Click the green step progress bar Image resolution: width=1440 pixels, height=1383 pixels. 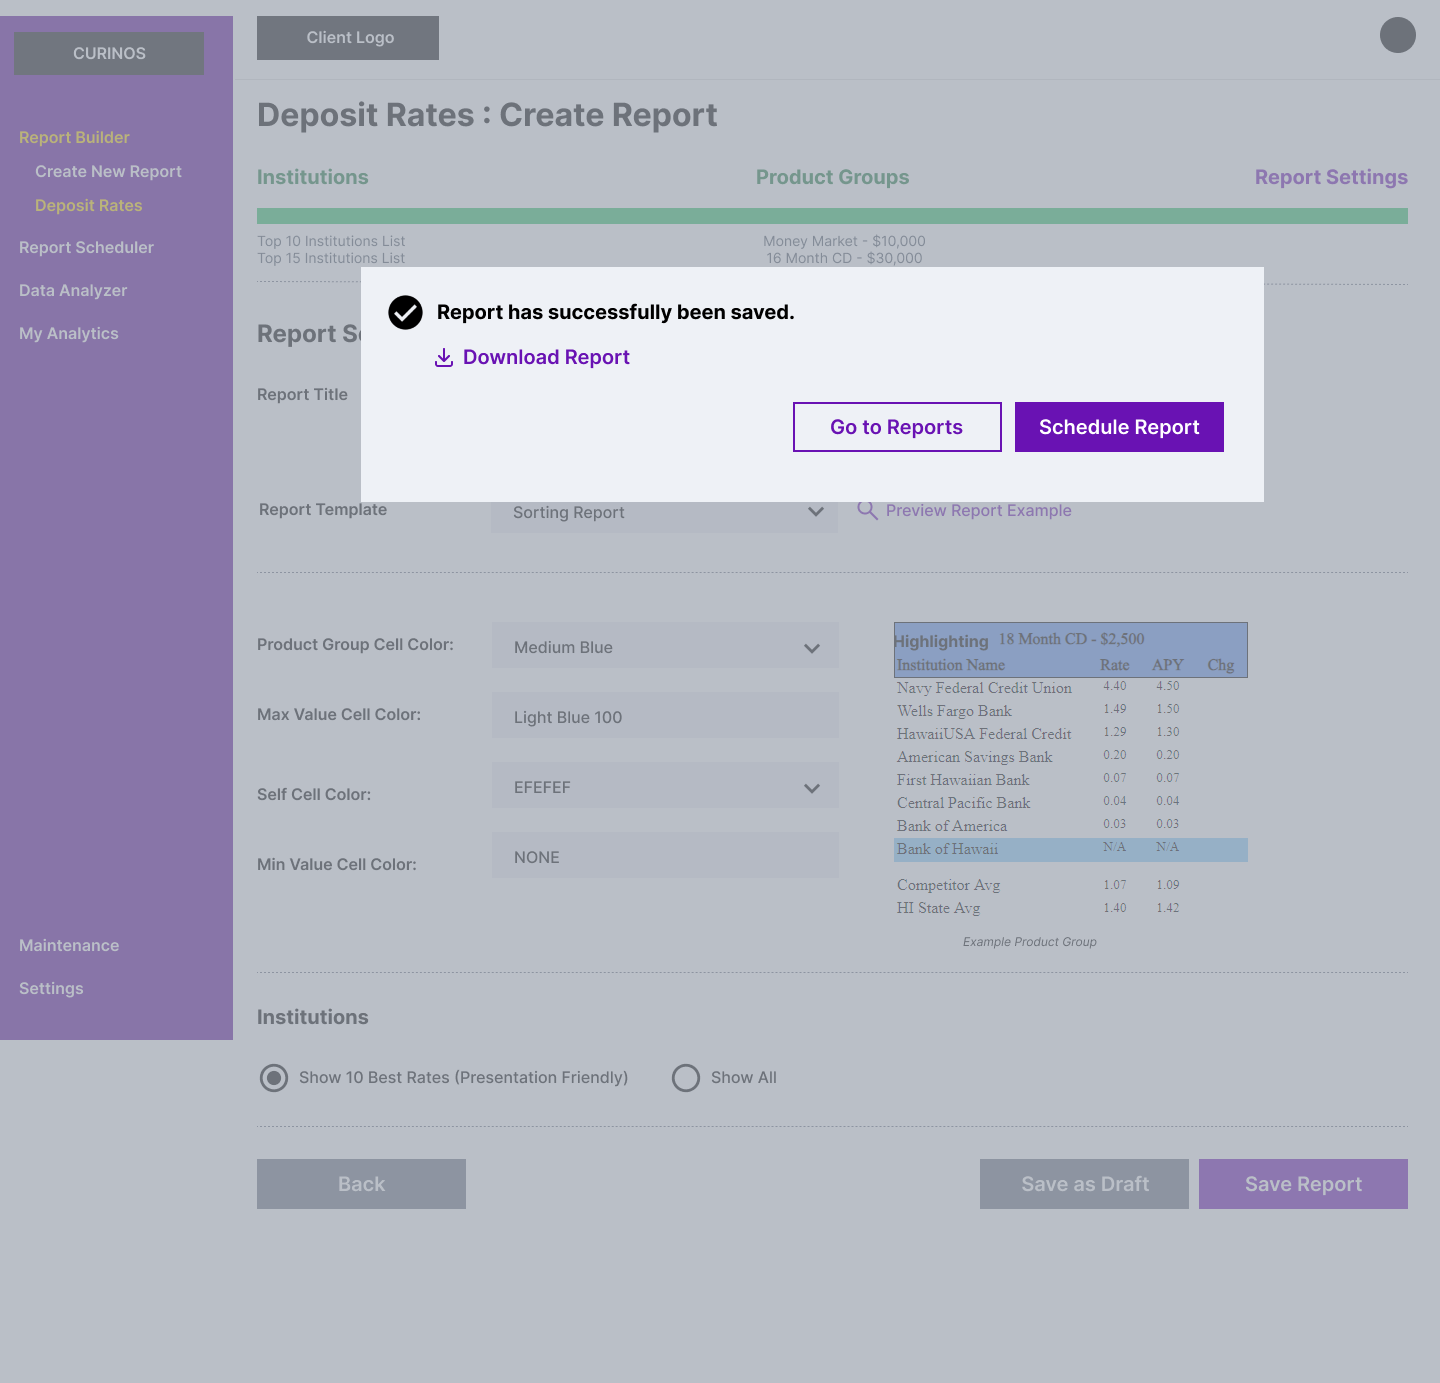tap(832, 216)
